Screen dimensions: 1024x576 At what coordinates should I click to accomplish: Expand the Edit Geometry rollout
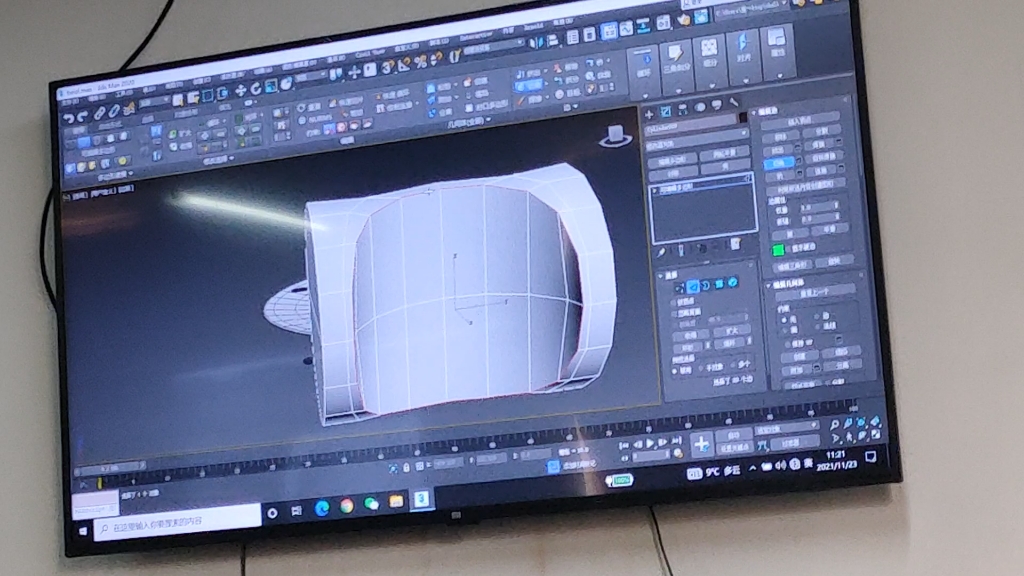tap(788, 285)
